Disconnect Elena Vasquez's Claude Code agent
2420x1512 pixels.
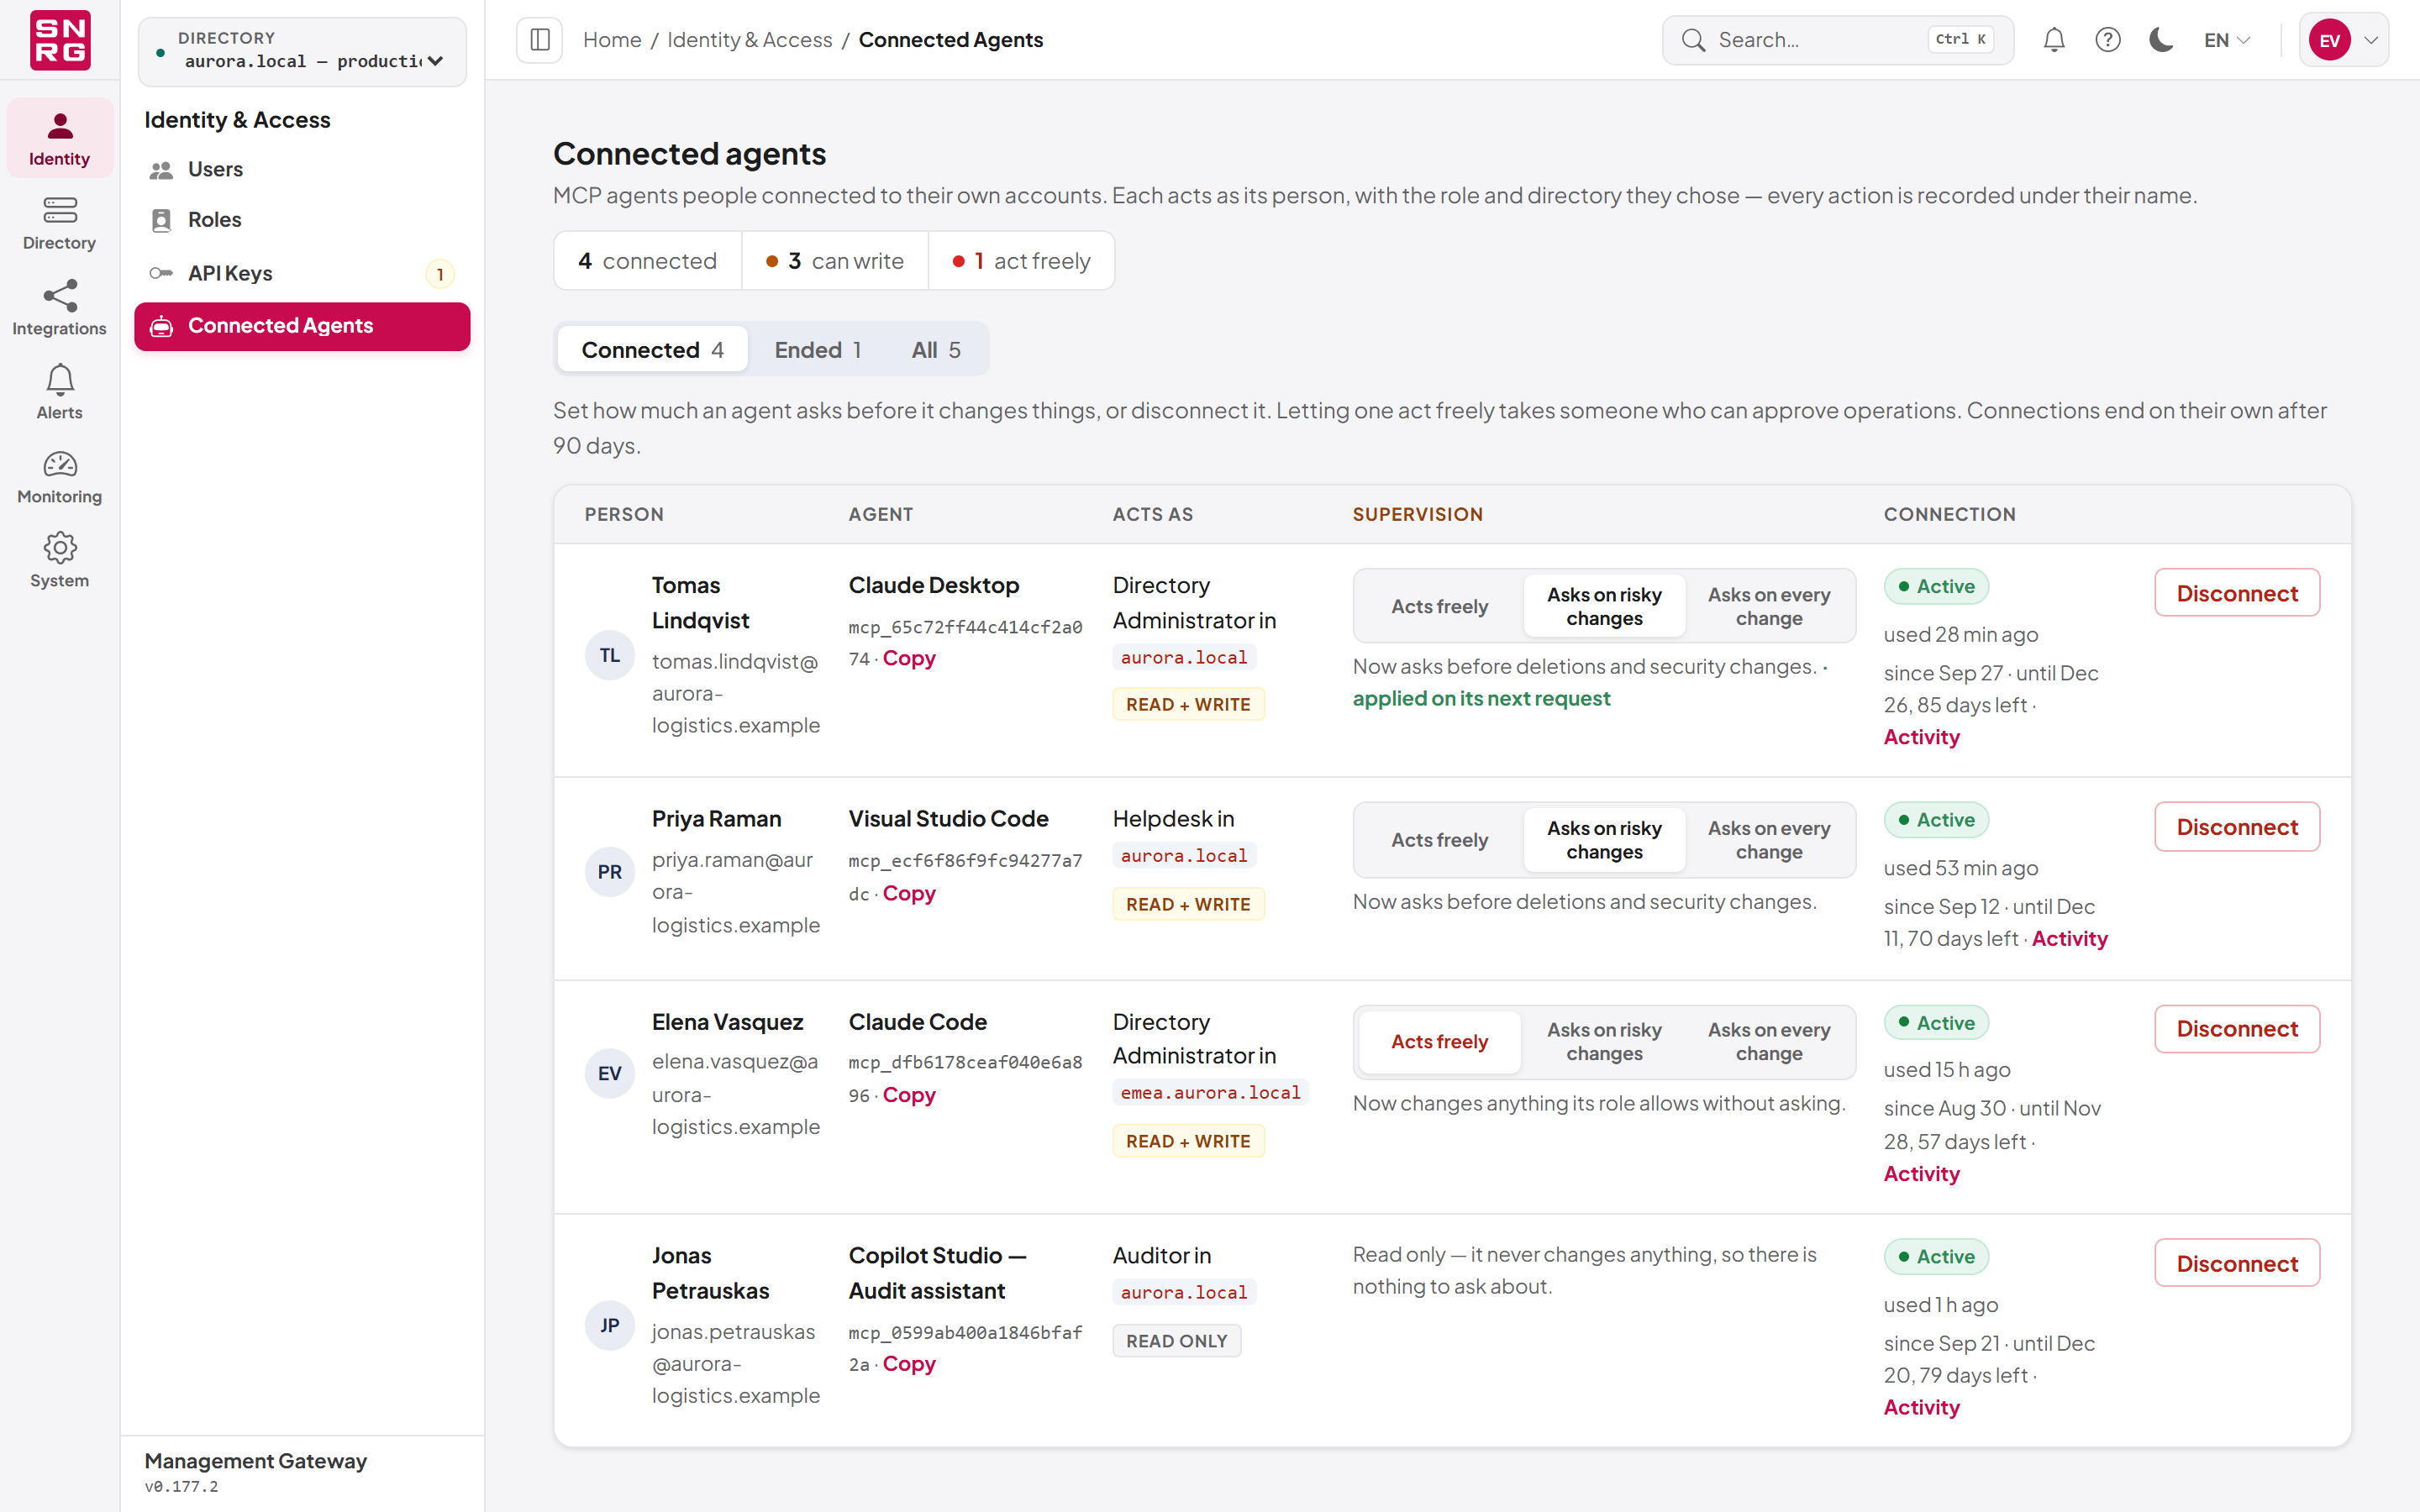coord(2236,1028)
